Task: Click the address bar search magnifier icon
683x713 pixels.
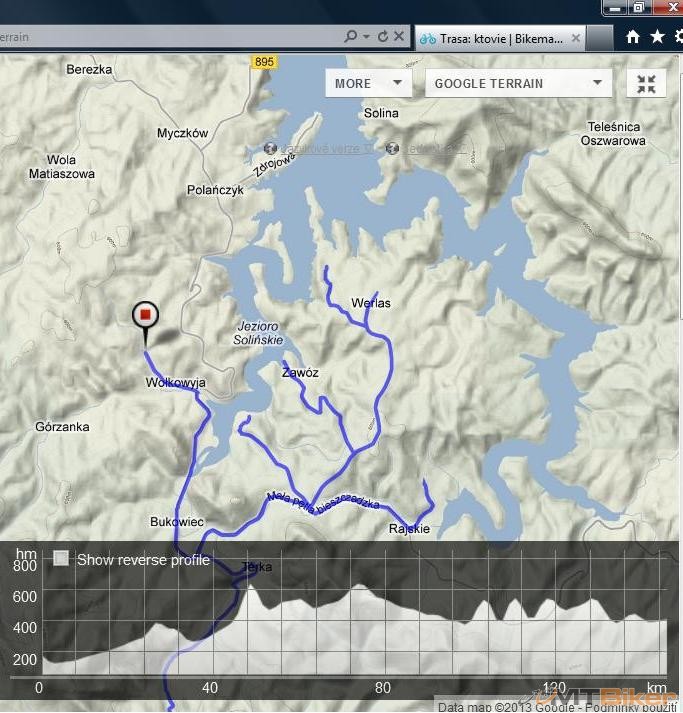Action: pos(351,37)
